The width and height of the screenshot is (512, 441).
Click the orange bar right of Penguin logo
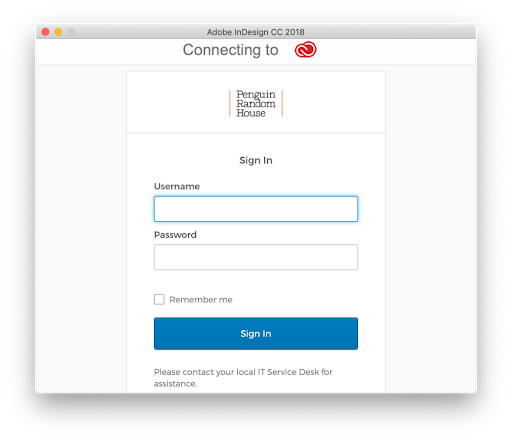(x=282, y=103)
